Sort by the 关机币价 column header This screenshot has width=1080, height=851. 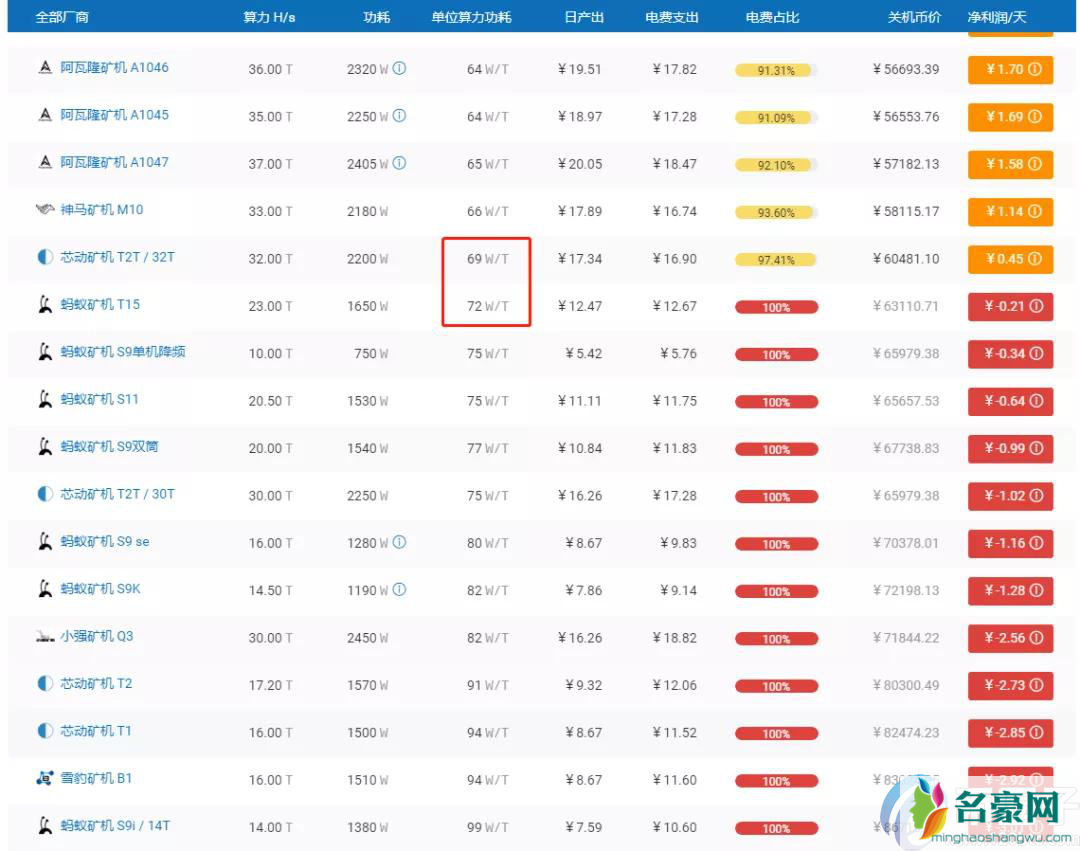[x=914, y=17]
